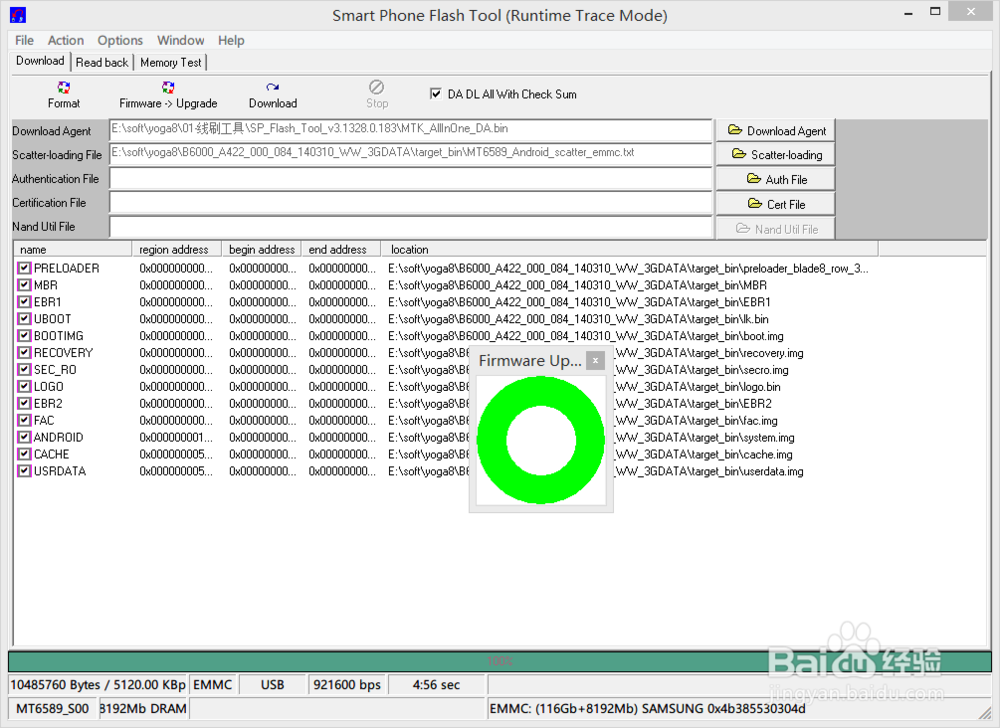The width and height of the screenshot is (1000, 728).
Task: Uncheck the CACHE partition checkbox
Action: tap(24, 454)
